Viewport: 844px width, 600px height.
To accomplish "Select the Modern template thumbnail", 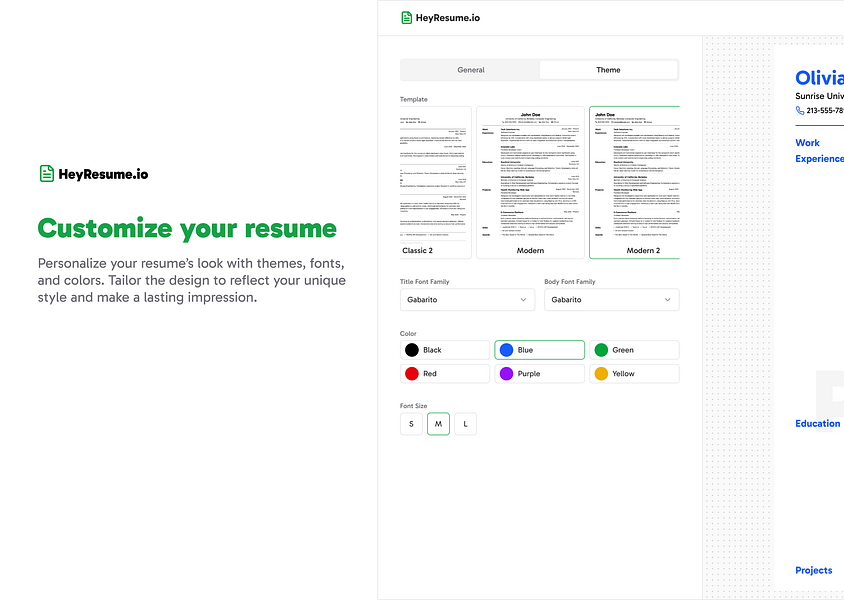I will pos(530,180).
